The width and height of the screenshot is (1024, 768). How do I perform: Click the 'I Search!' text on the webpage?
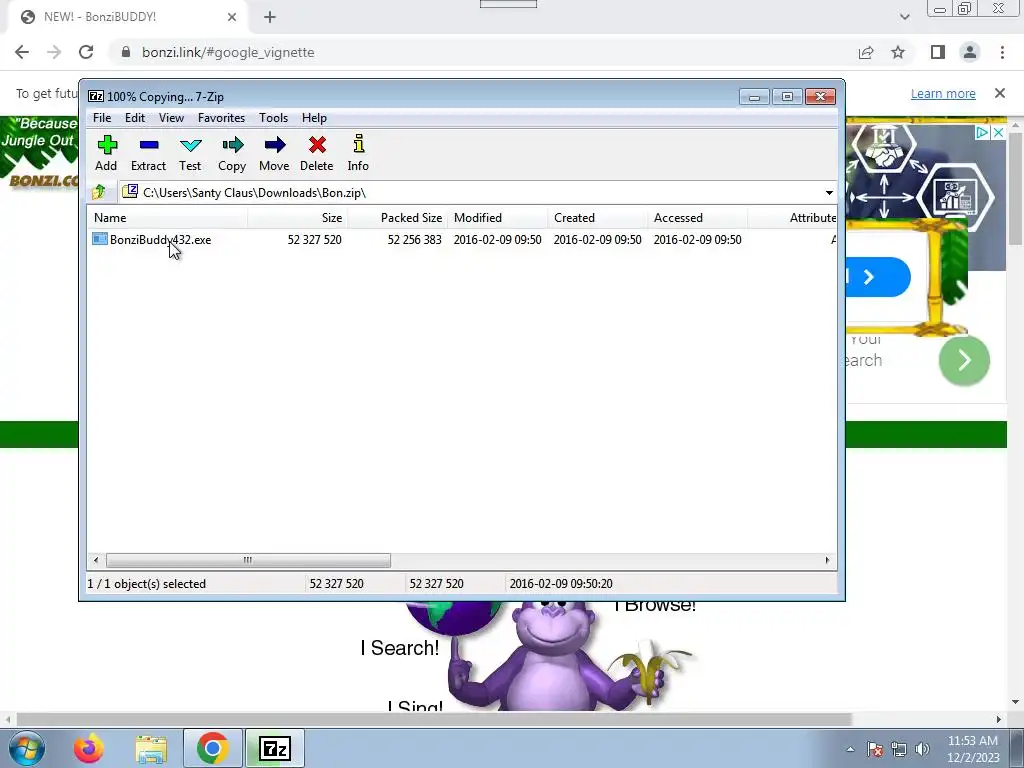click(400, 648)
